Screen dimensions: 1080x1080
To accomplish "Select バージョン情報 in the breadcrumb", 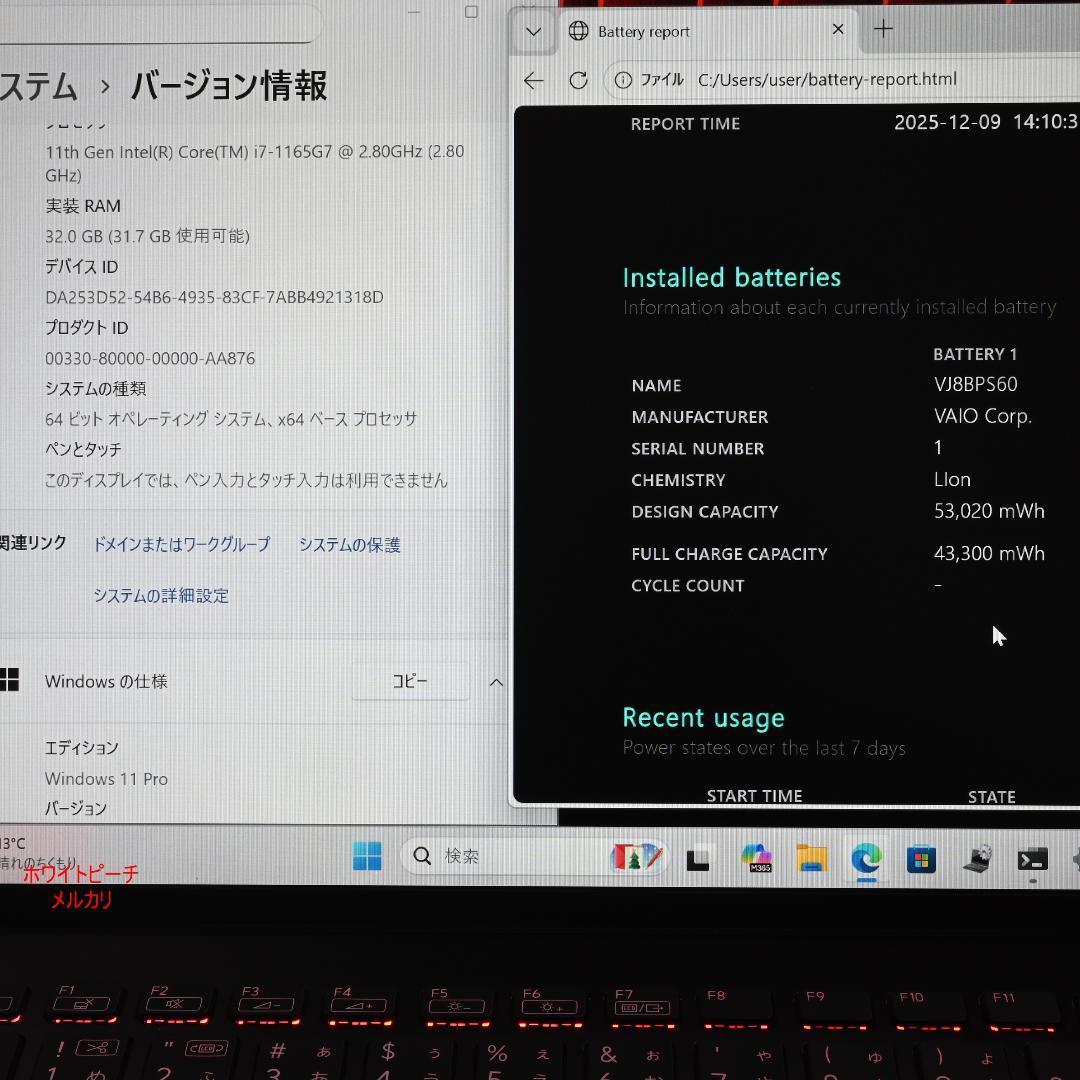I will pos(227,88).
